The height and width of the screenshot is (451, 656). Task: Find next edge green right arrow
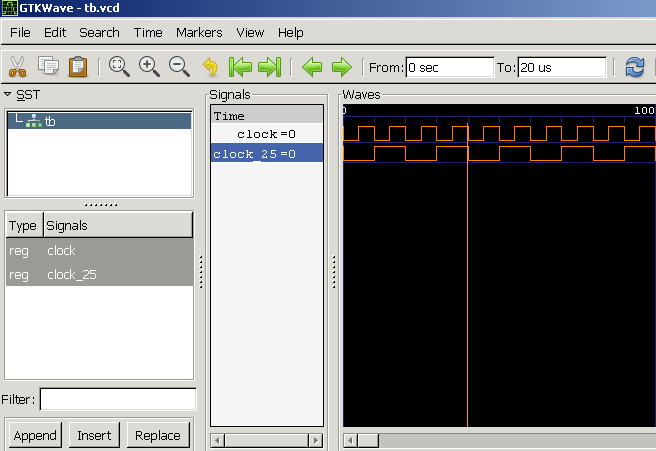342,67
